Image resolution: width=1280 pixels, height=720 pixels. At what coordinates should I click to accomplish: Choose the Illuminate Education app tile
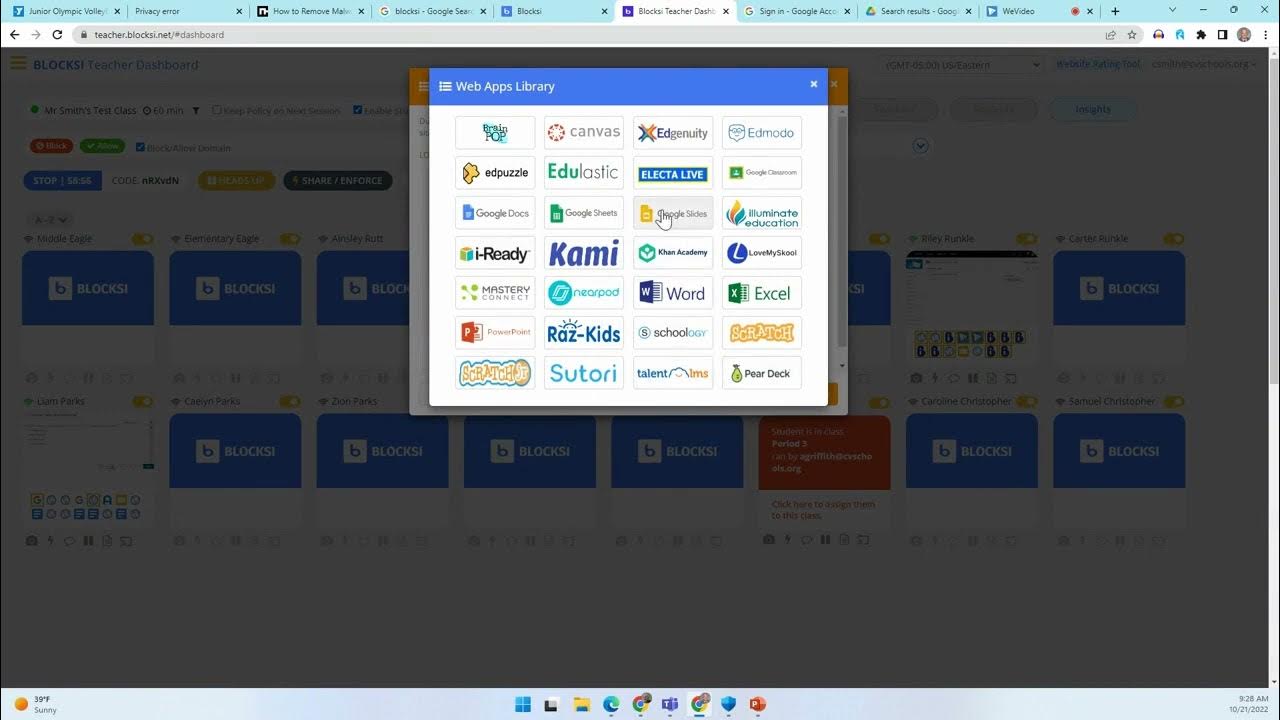tap(762, 213)
